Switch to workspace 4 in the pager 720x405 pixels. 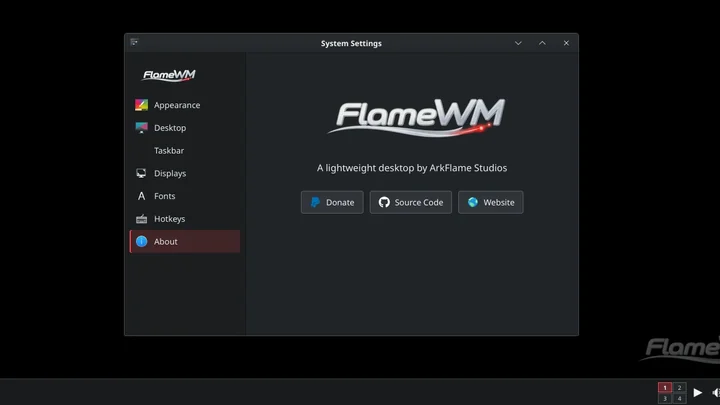[679, 399]
